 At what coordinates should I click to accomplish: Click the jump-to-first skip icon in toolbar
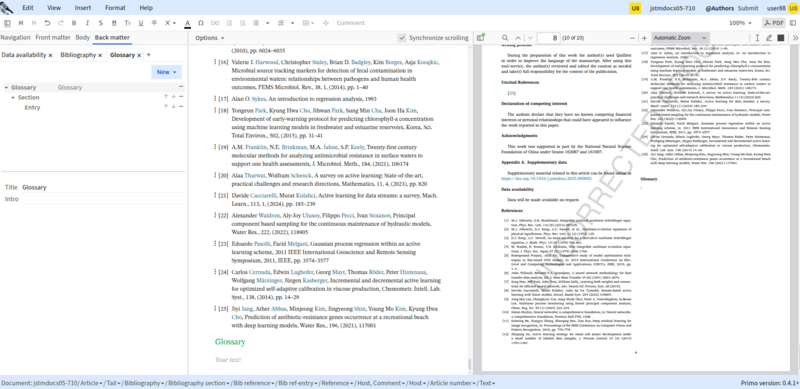click(20, 23)
